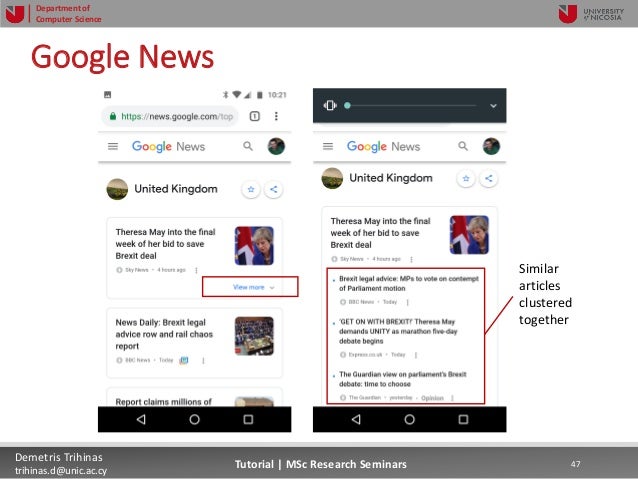Tap vibrate mode icon in volume panel
638x479 pixels.
click(x=330, y=105)
